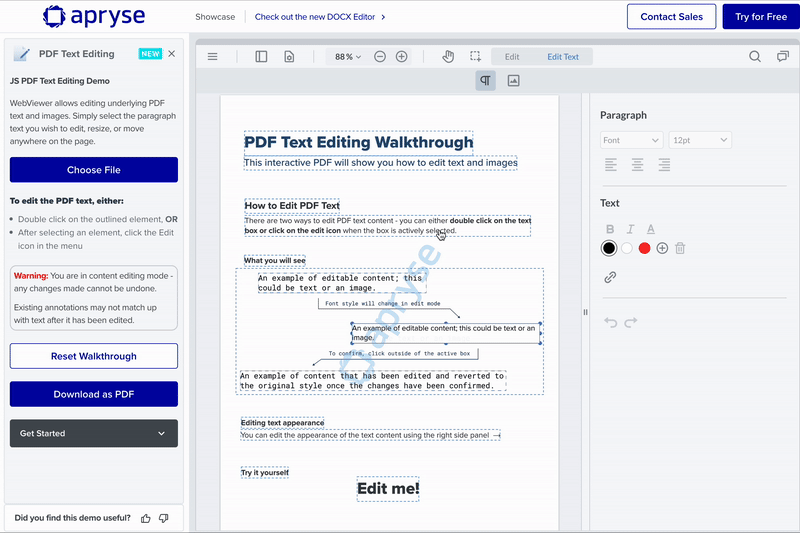The image size is (800, 533).
Task: Select the add image tool
Action: 513,81
